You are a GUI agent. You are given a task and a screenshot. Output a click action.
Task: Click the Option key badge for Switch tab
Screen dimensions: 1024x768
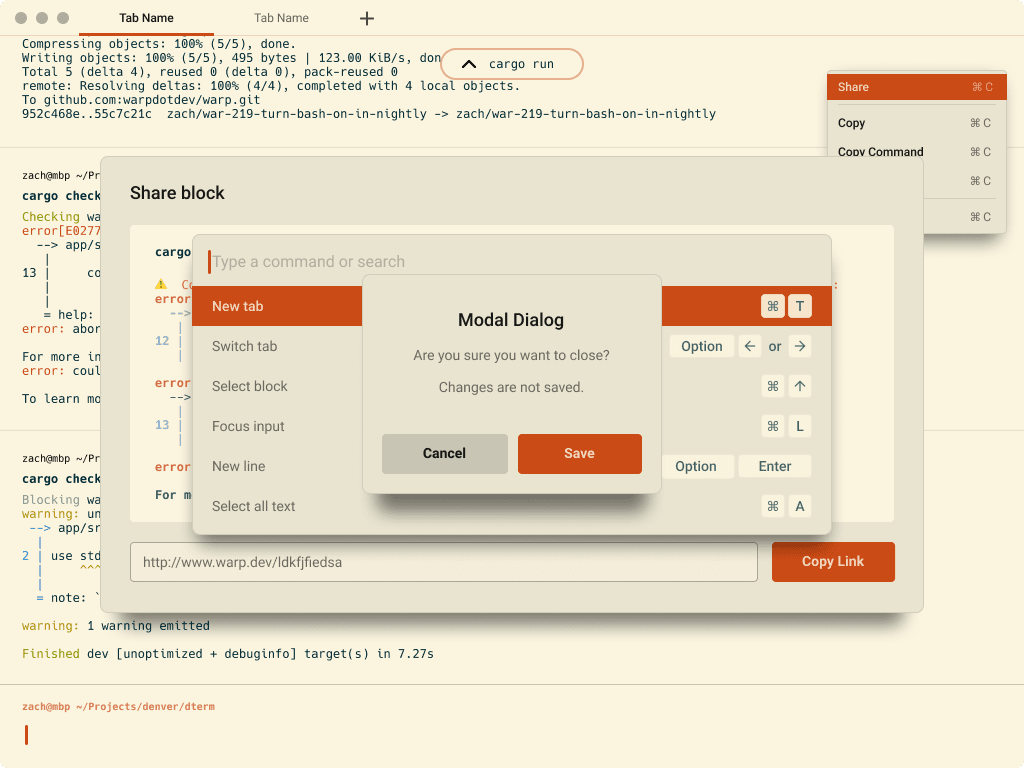701,346
